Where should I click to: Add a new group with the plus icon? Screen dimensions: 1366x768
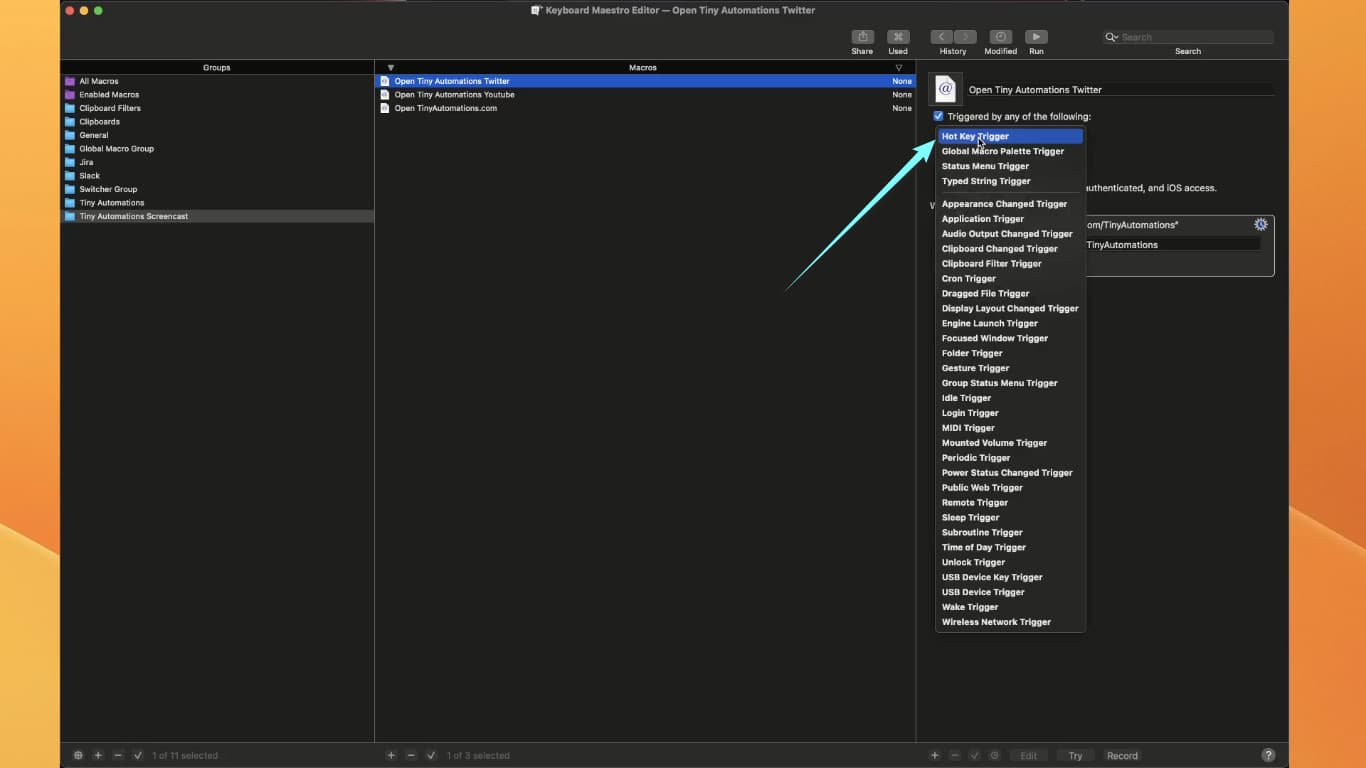point(98,755)
